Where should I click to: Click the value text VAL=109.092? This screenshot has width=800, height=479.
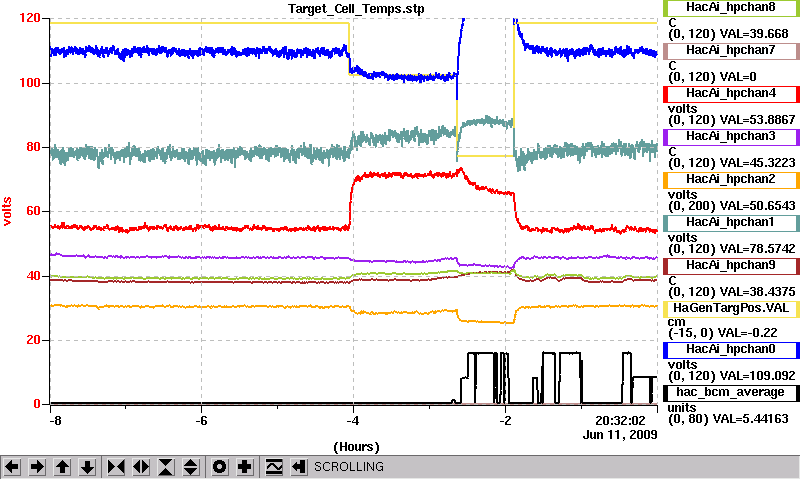click(757, 376)
